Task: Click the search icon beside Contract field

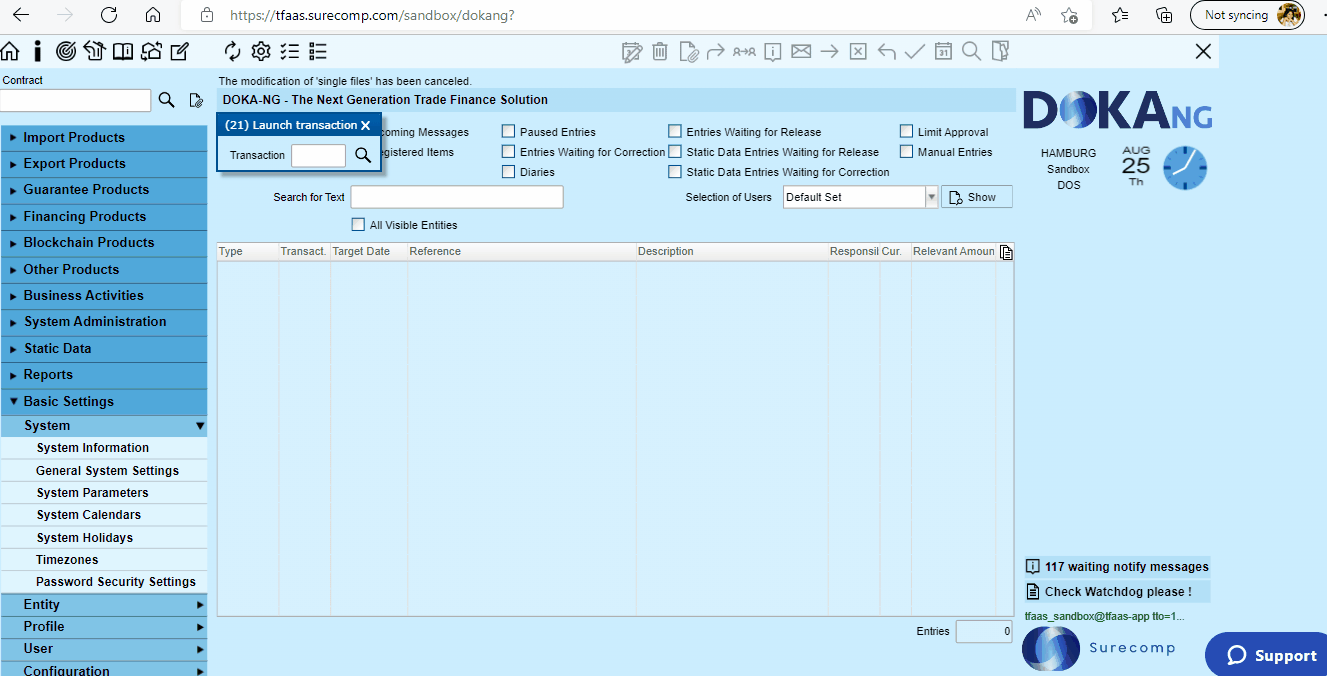Action: pos(167,100)
